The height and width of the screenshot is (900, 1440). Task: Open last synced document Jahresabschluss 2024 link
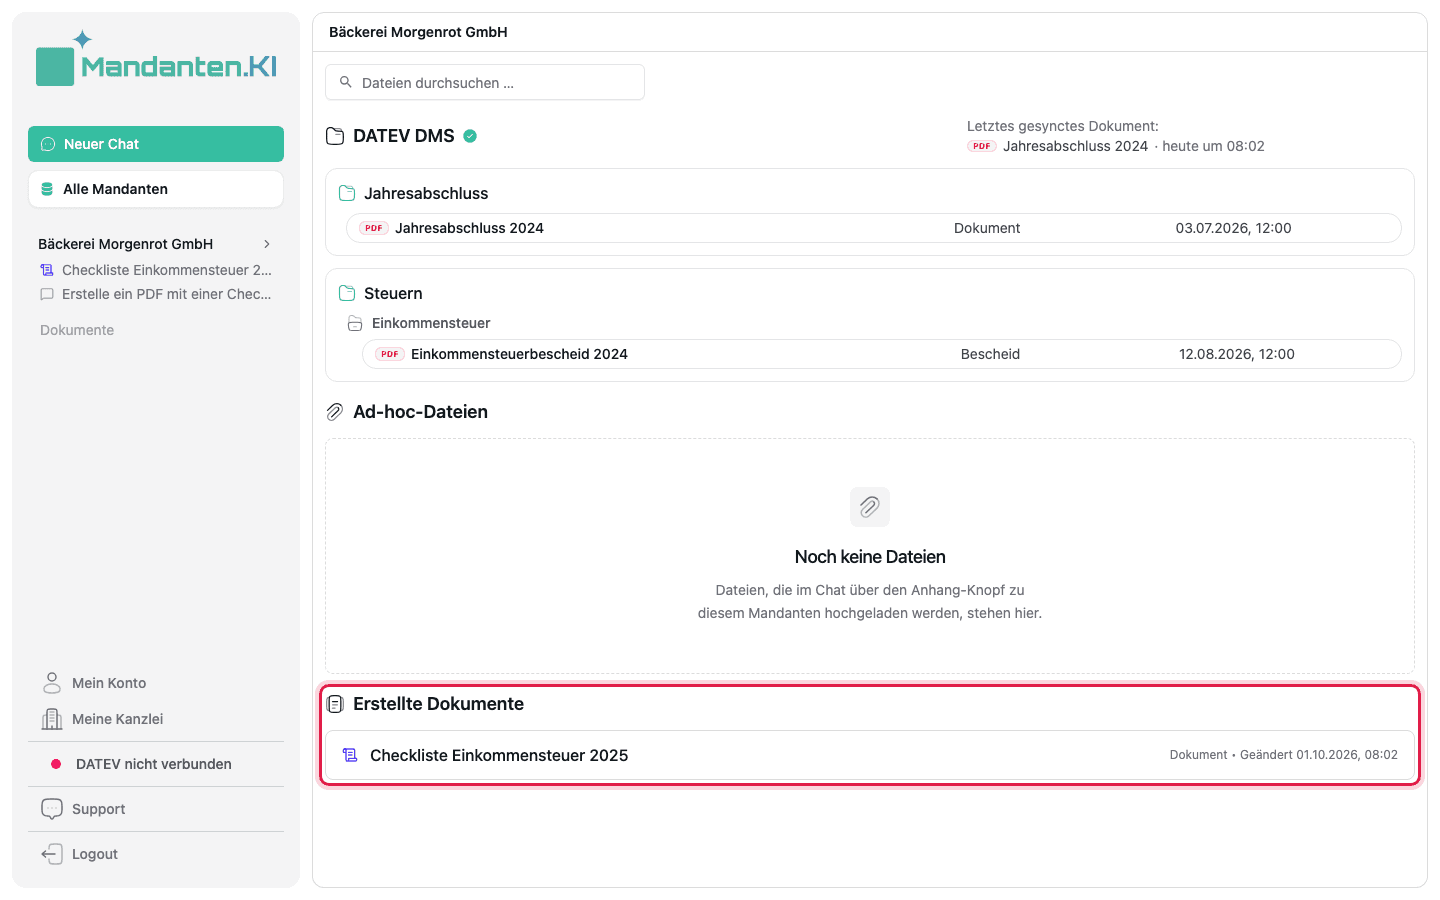point(1075,146)
